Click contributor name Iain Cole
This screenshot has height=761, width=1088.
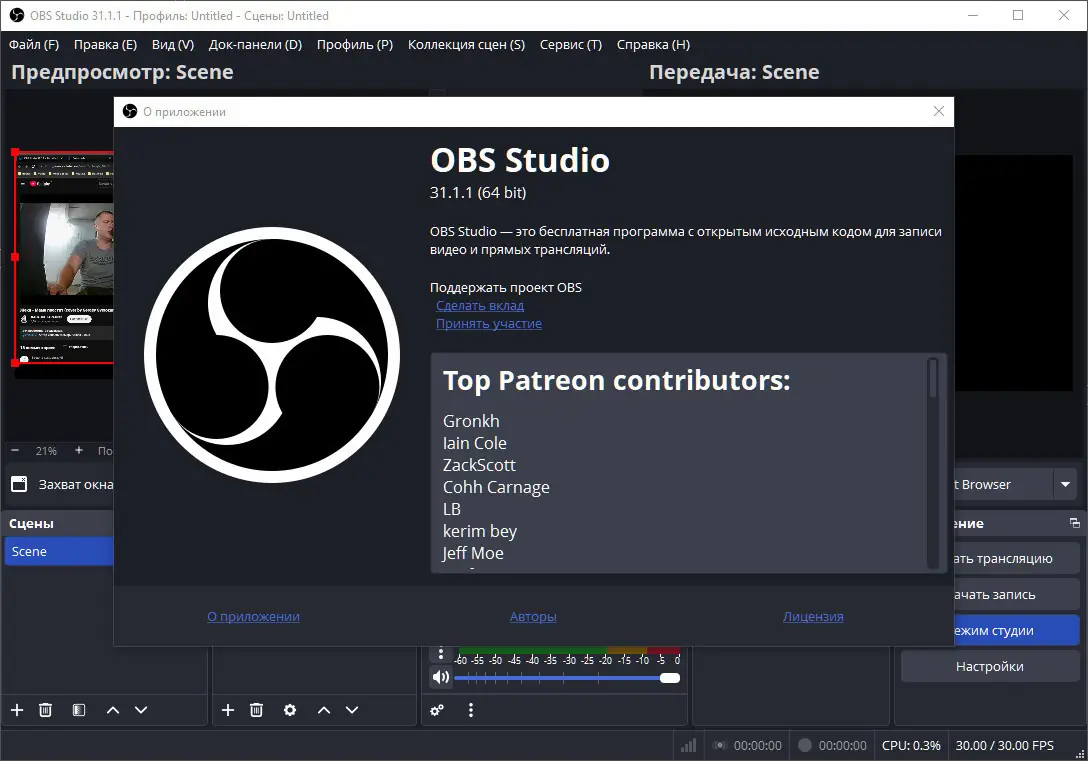(475, 443)
